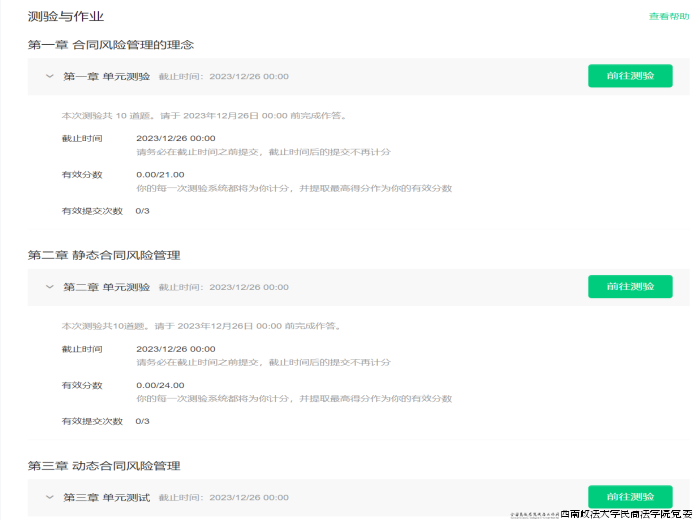Collapse the 第二章 单元测验 section chevron
693x520 pixels.
(x=48, y=287)
